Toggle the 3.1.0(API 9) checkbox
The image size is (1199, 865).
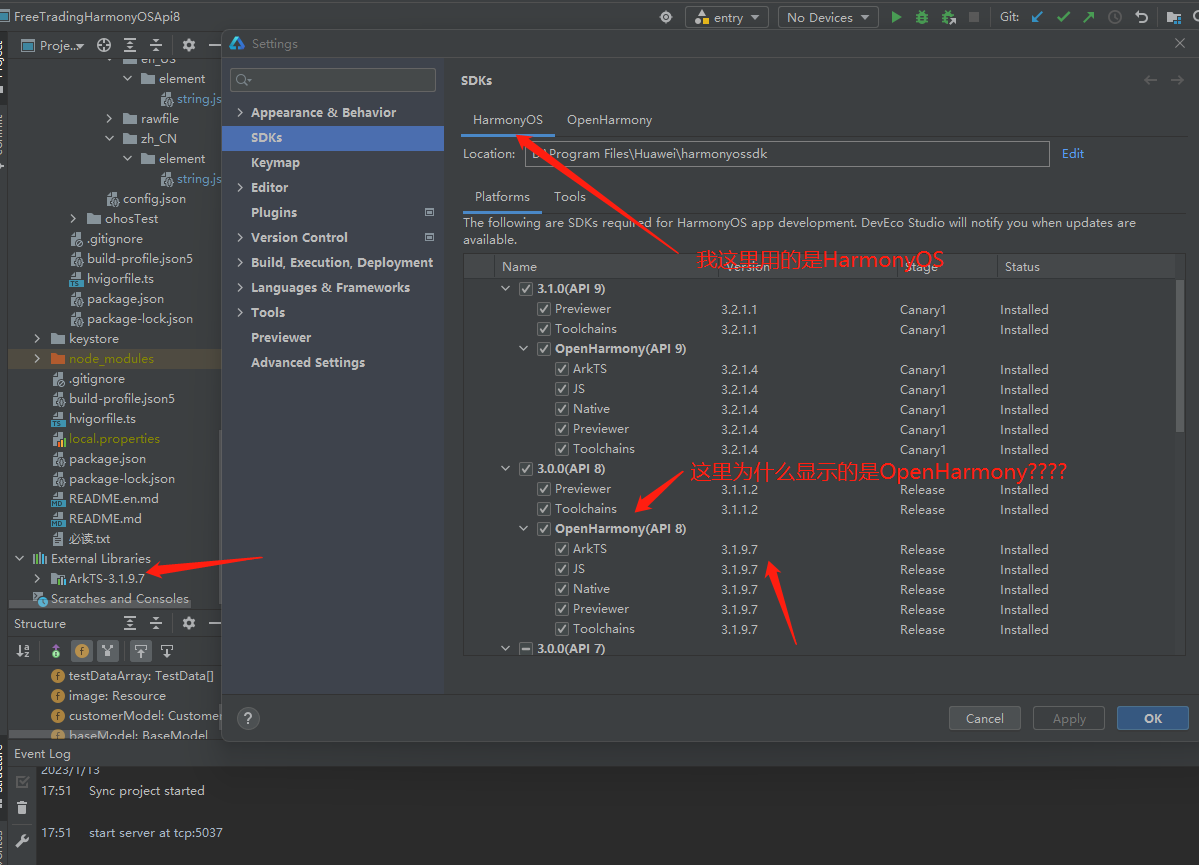[x=526, y=289]
